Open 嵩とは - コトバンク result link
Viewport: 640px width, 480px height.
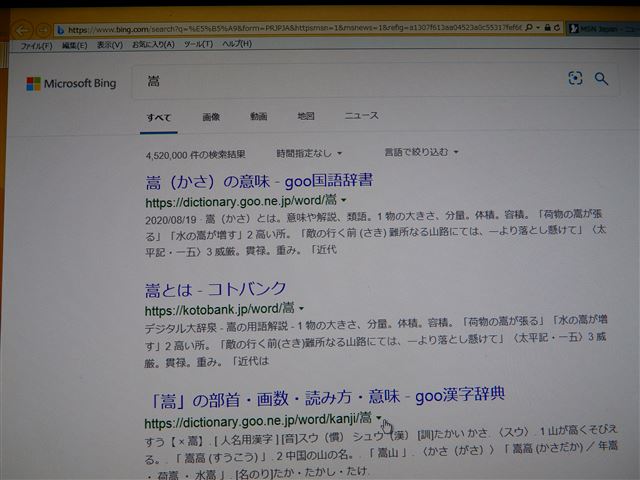[x=215, y=289]
